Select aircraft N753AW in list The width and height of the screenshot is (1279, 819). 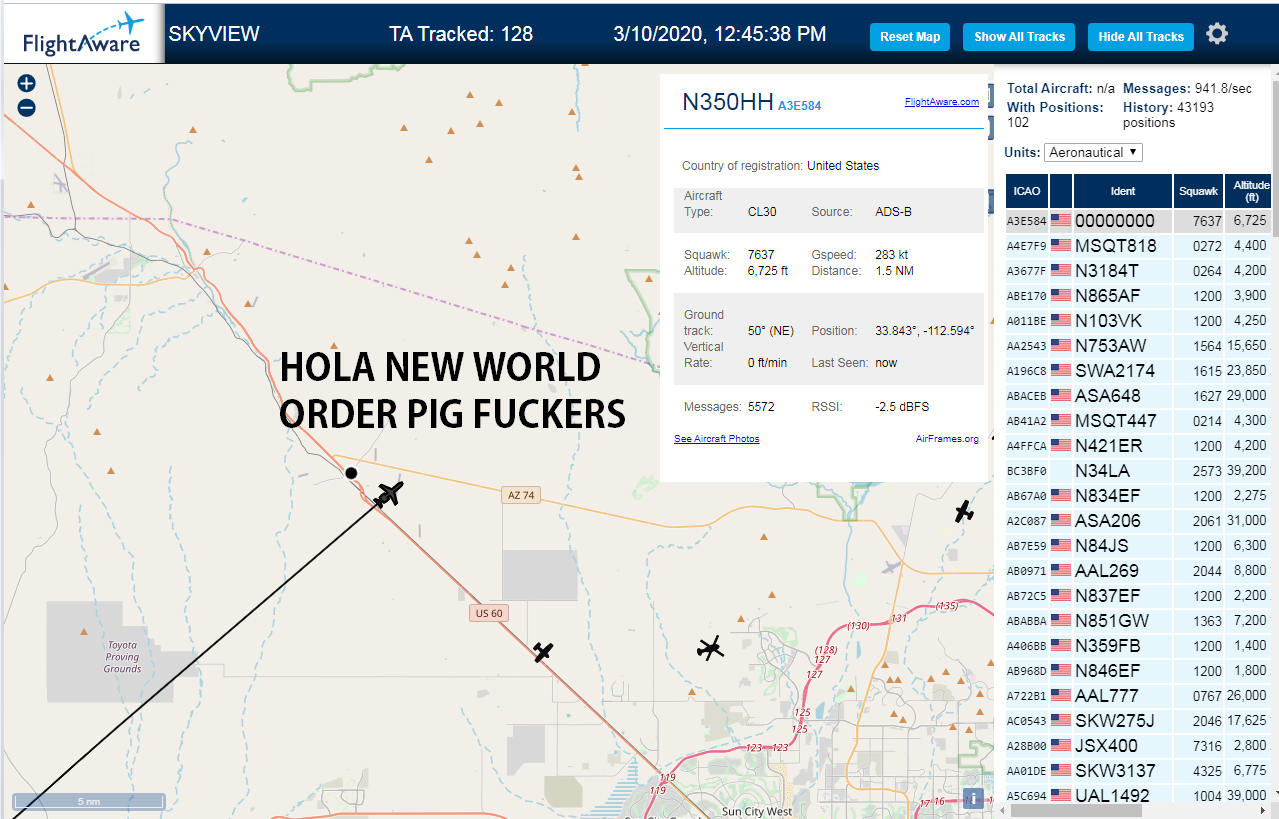(1138, 346)
